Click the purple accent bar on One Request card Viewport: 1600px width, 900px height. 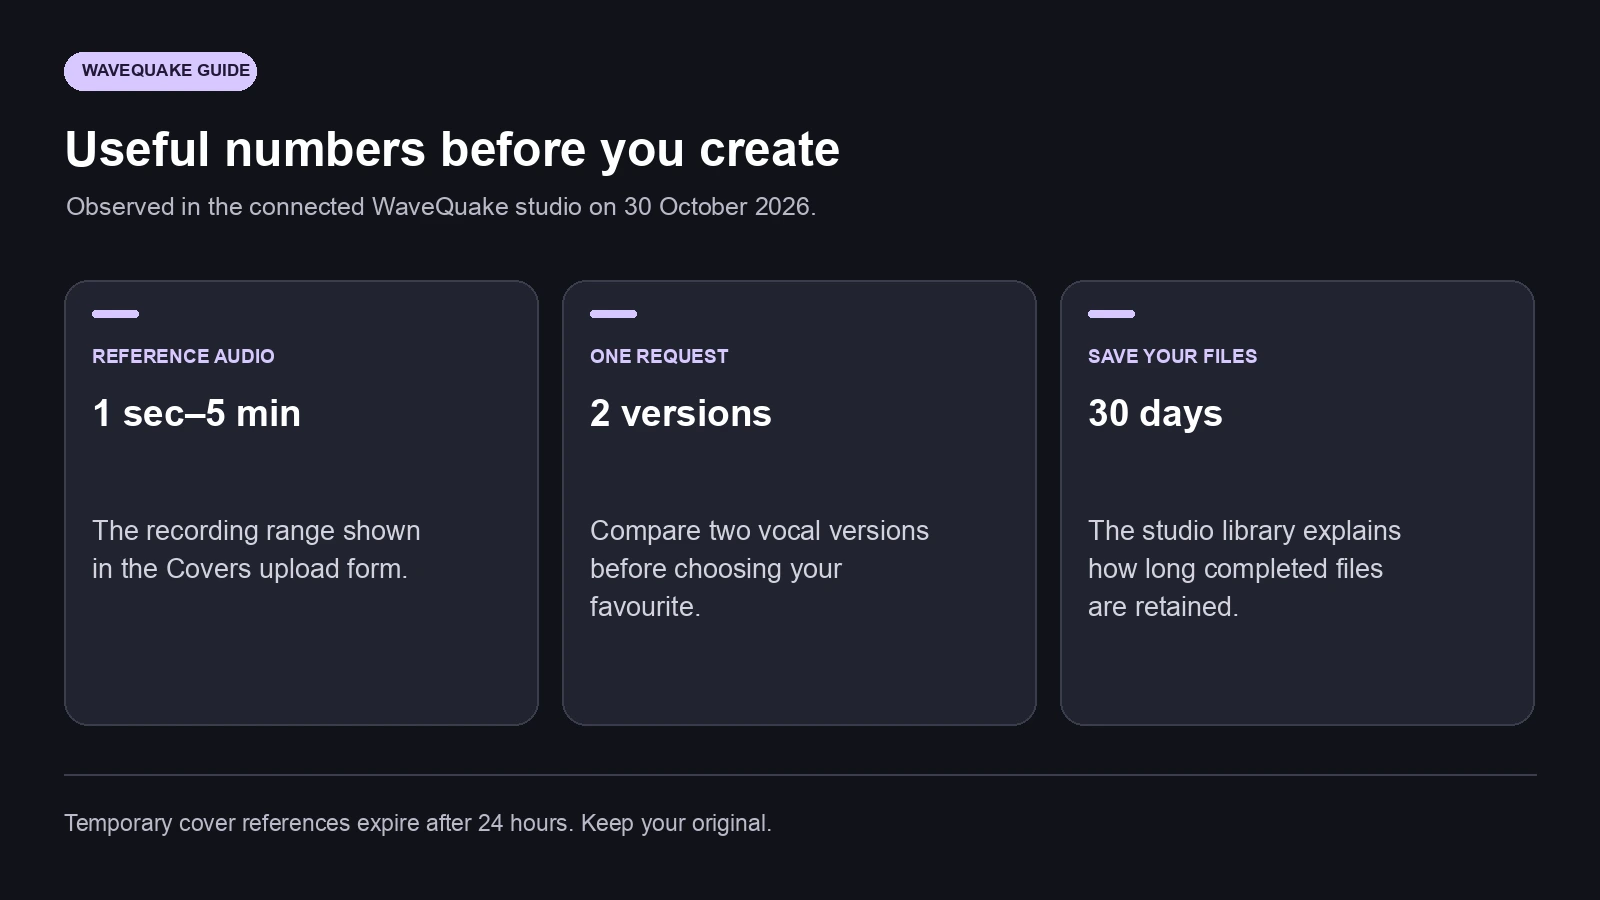pyautogui.click(x=613, y=314)
